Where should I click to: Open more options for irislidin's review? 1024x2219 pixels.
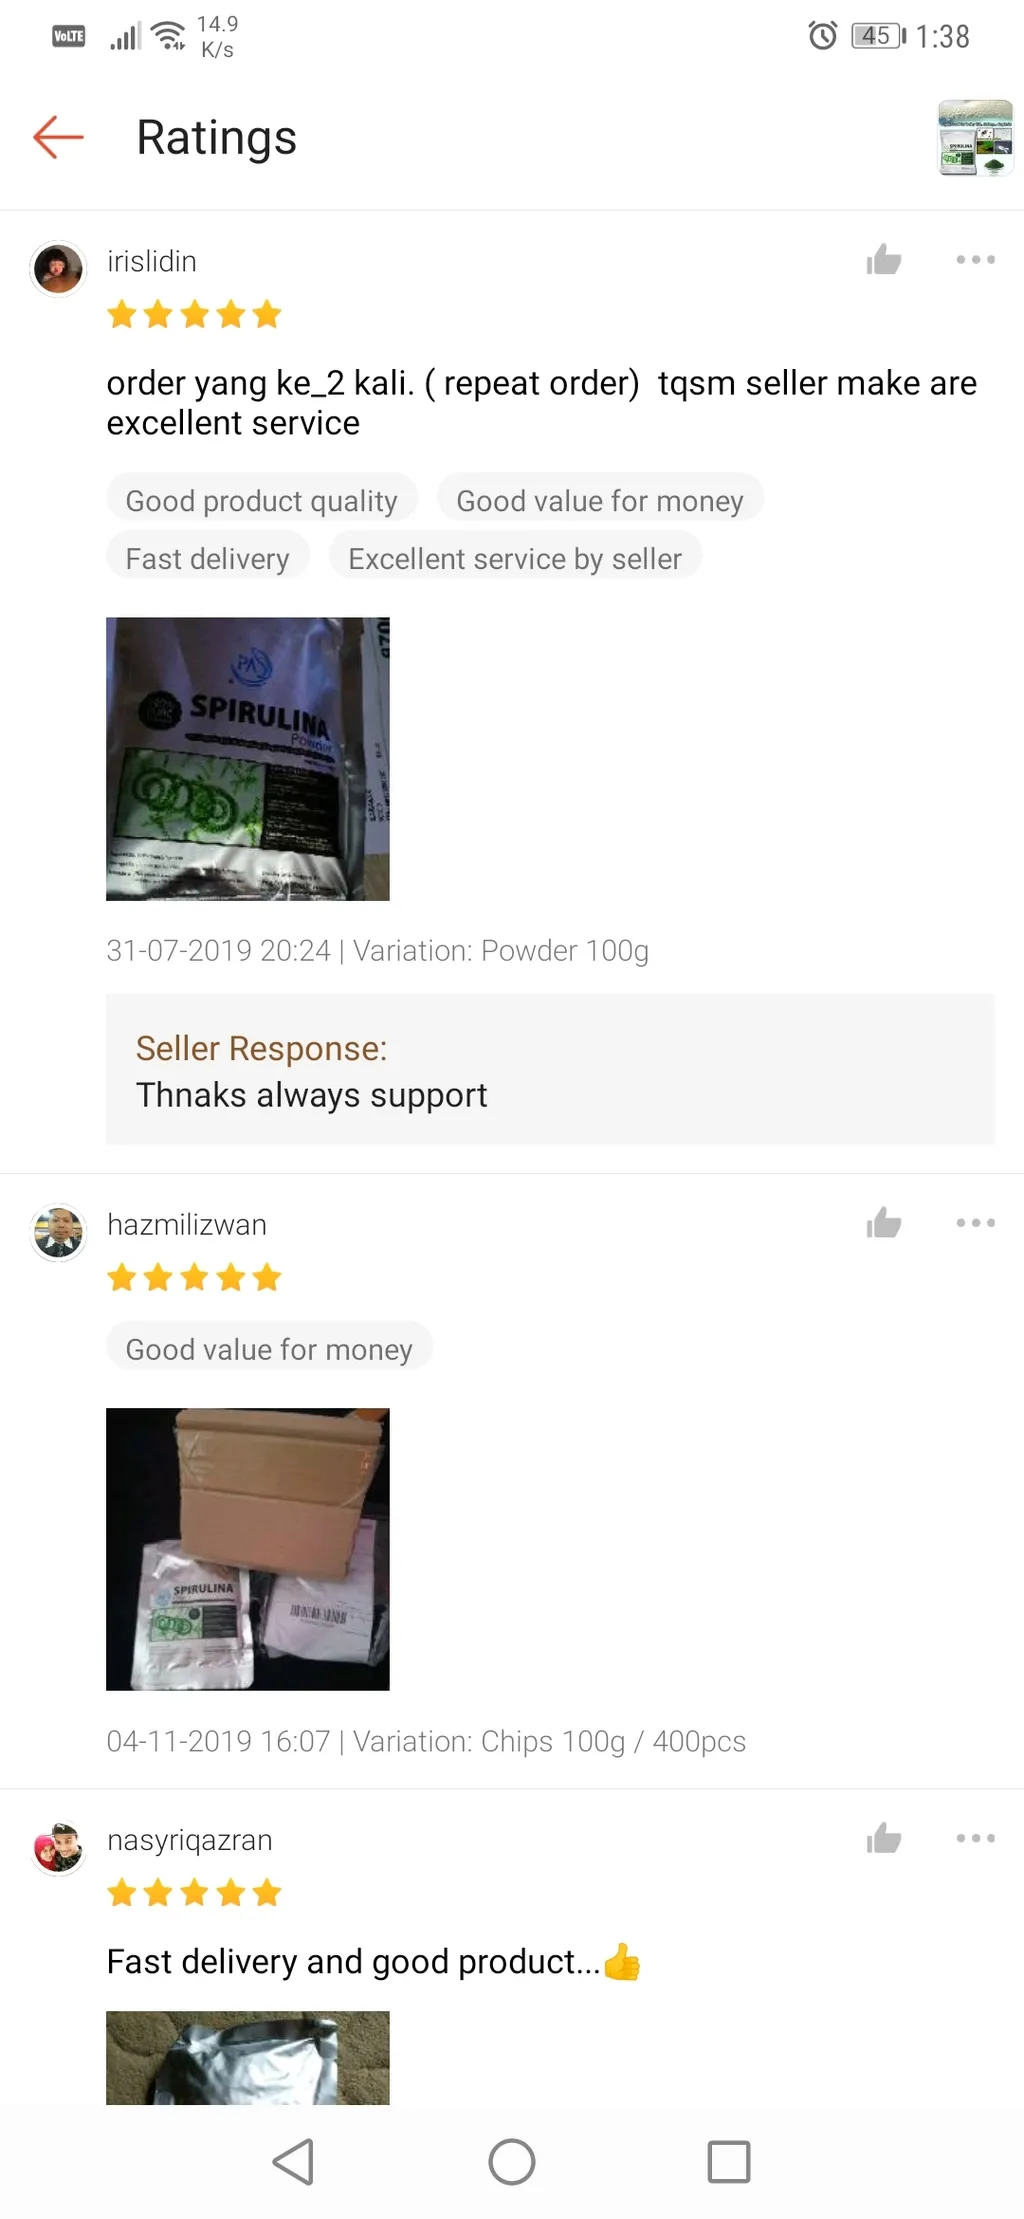coord(975,260)
